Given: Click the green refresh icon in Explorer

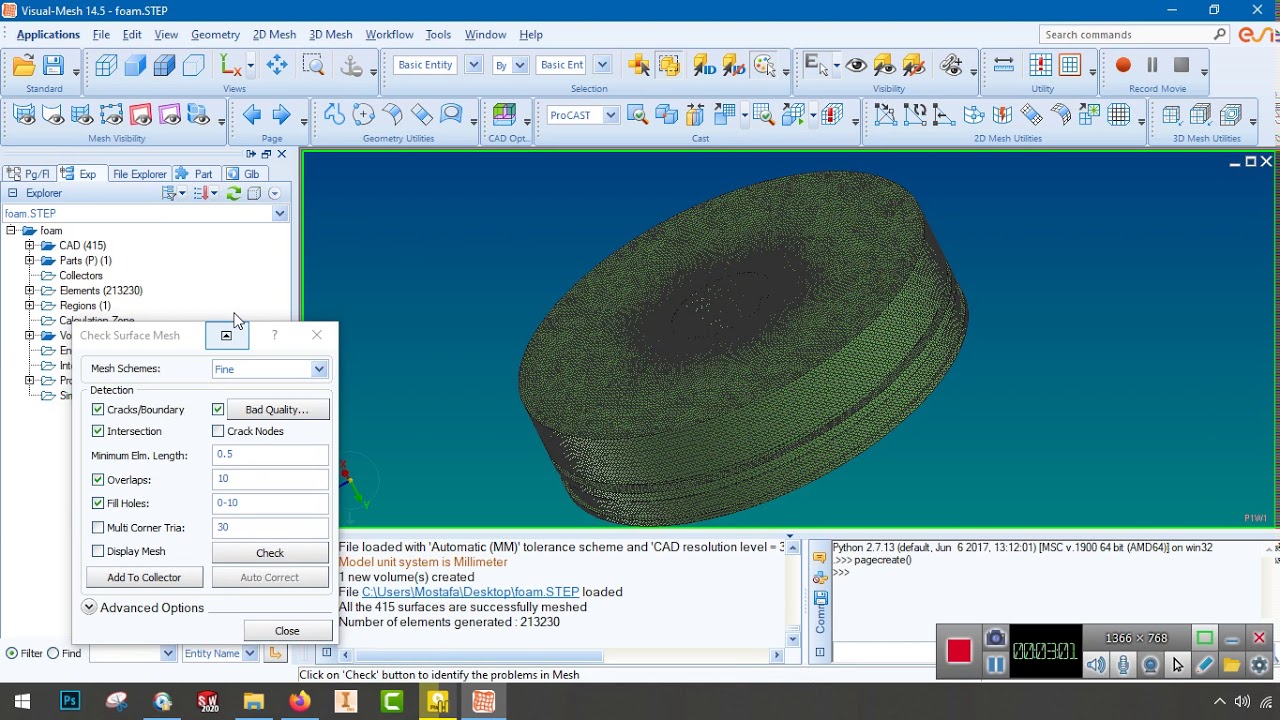Looking at the screenshot, I should coord(233,193).
